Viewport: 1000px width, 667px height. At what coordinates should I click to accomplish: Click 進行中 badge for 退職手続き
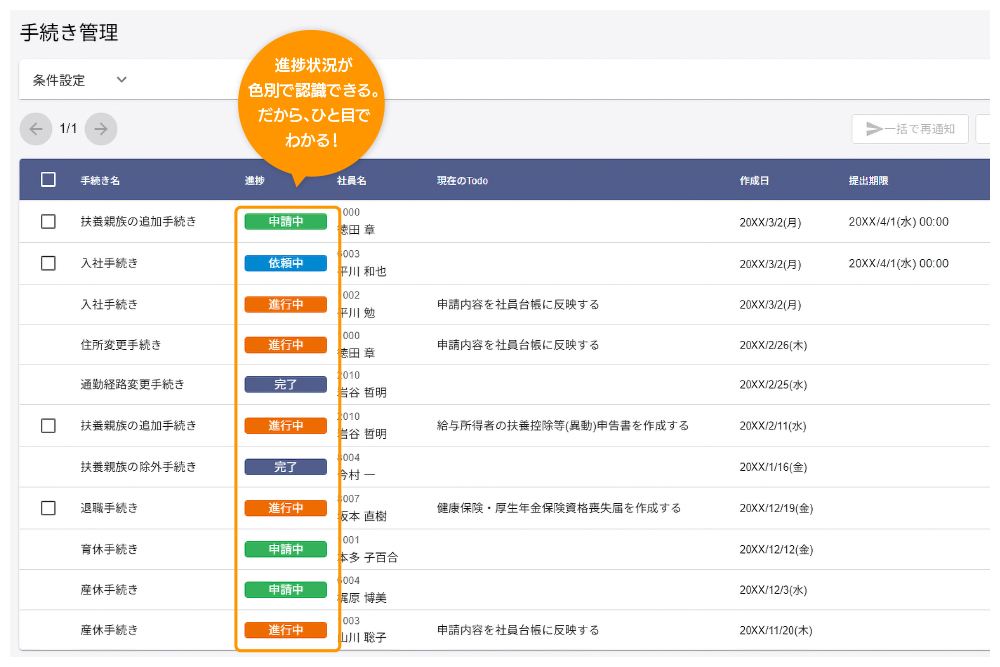coord(286,508)
